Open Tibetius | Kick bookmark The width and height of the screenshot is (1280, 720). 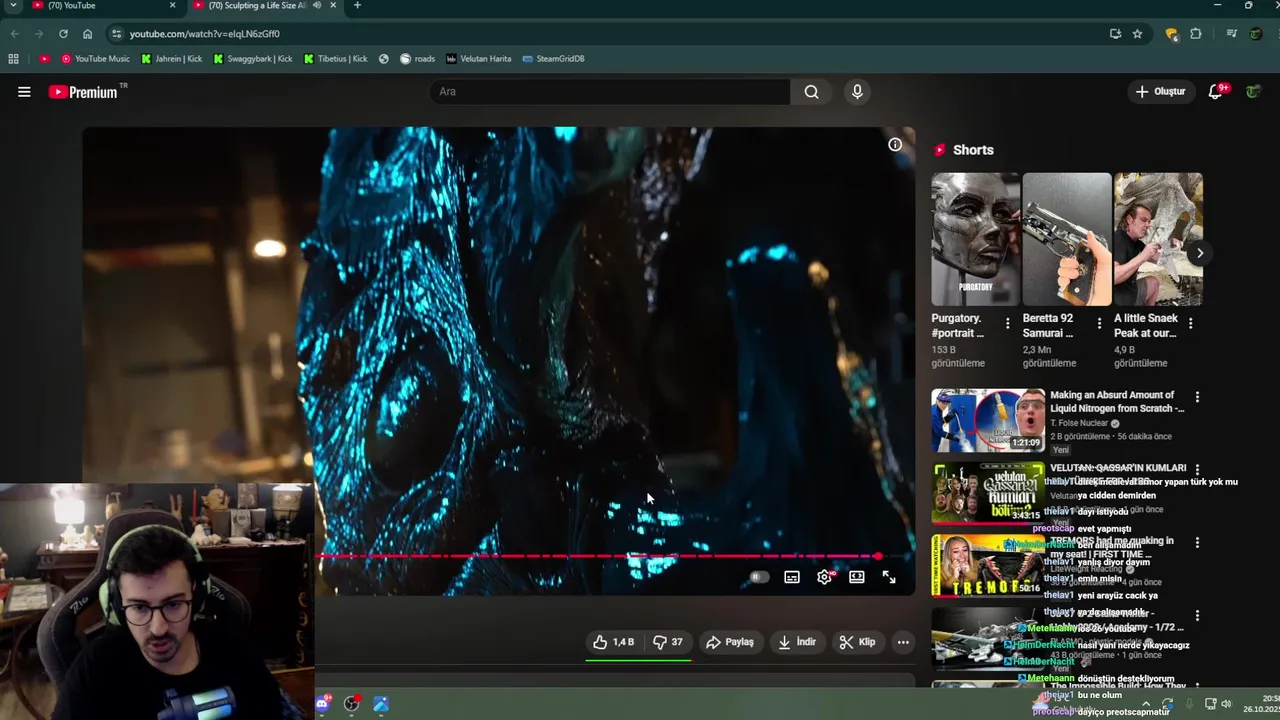(336, 59)
